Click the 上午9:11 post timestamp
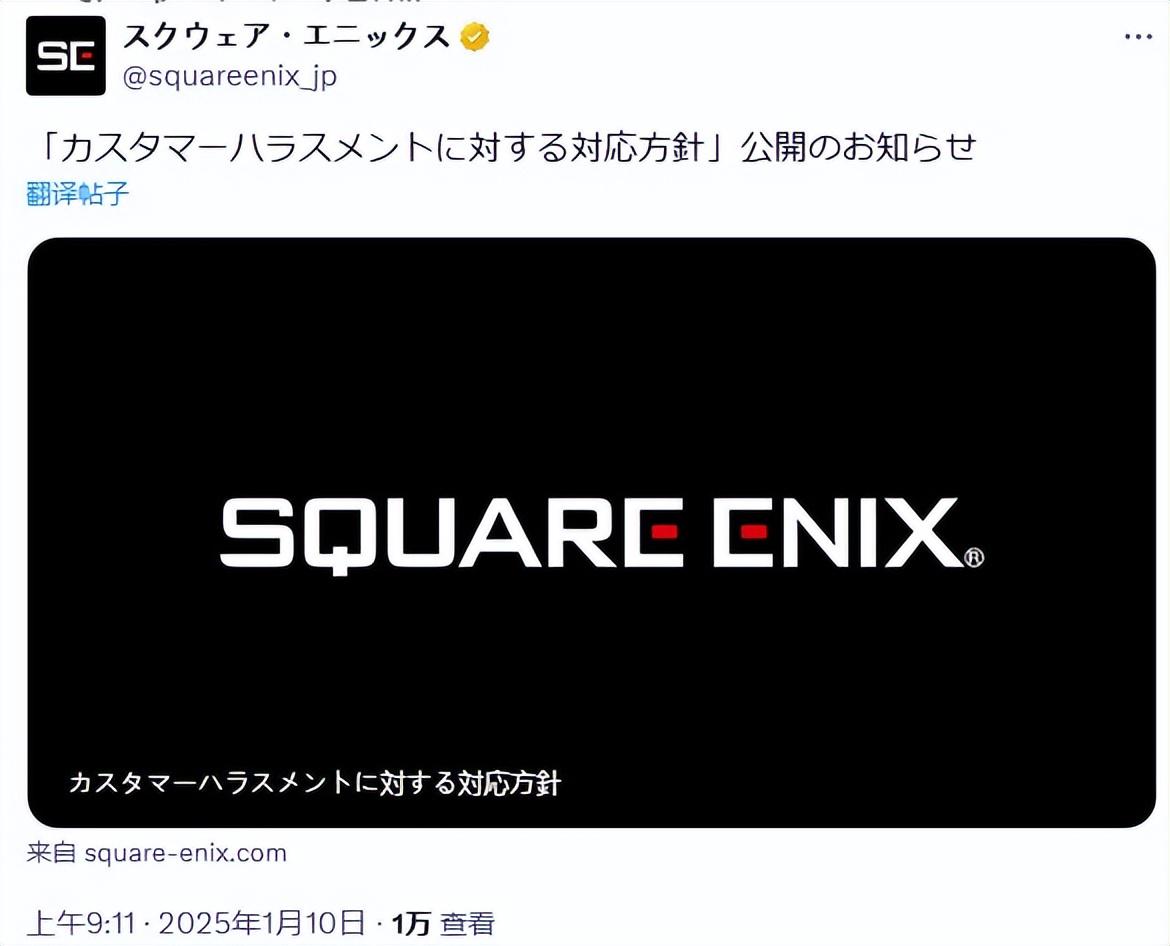This screenshot has height=946, width=1170. click(x=81, y=923)
